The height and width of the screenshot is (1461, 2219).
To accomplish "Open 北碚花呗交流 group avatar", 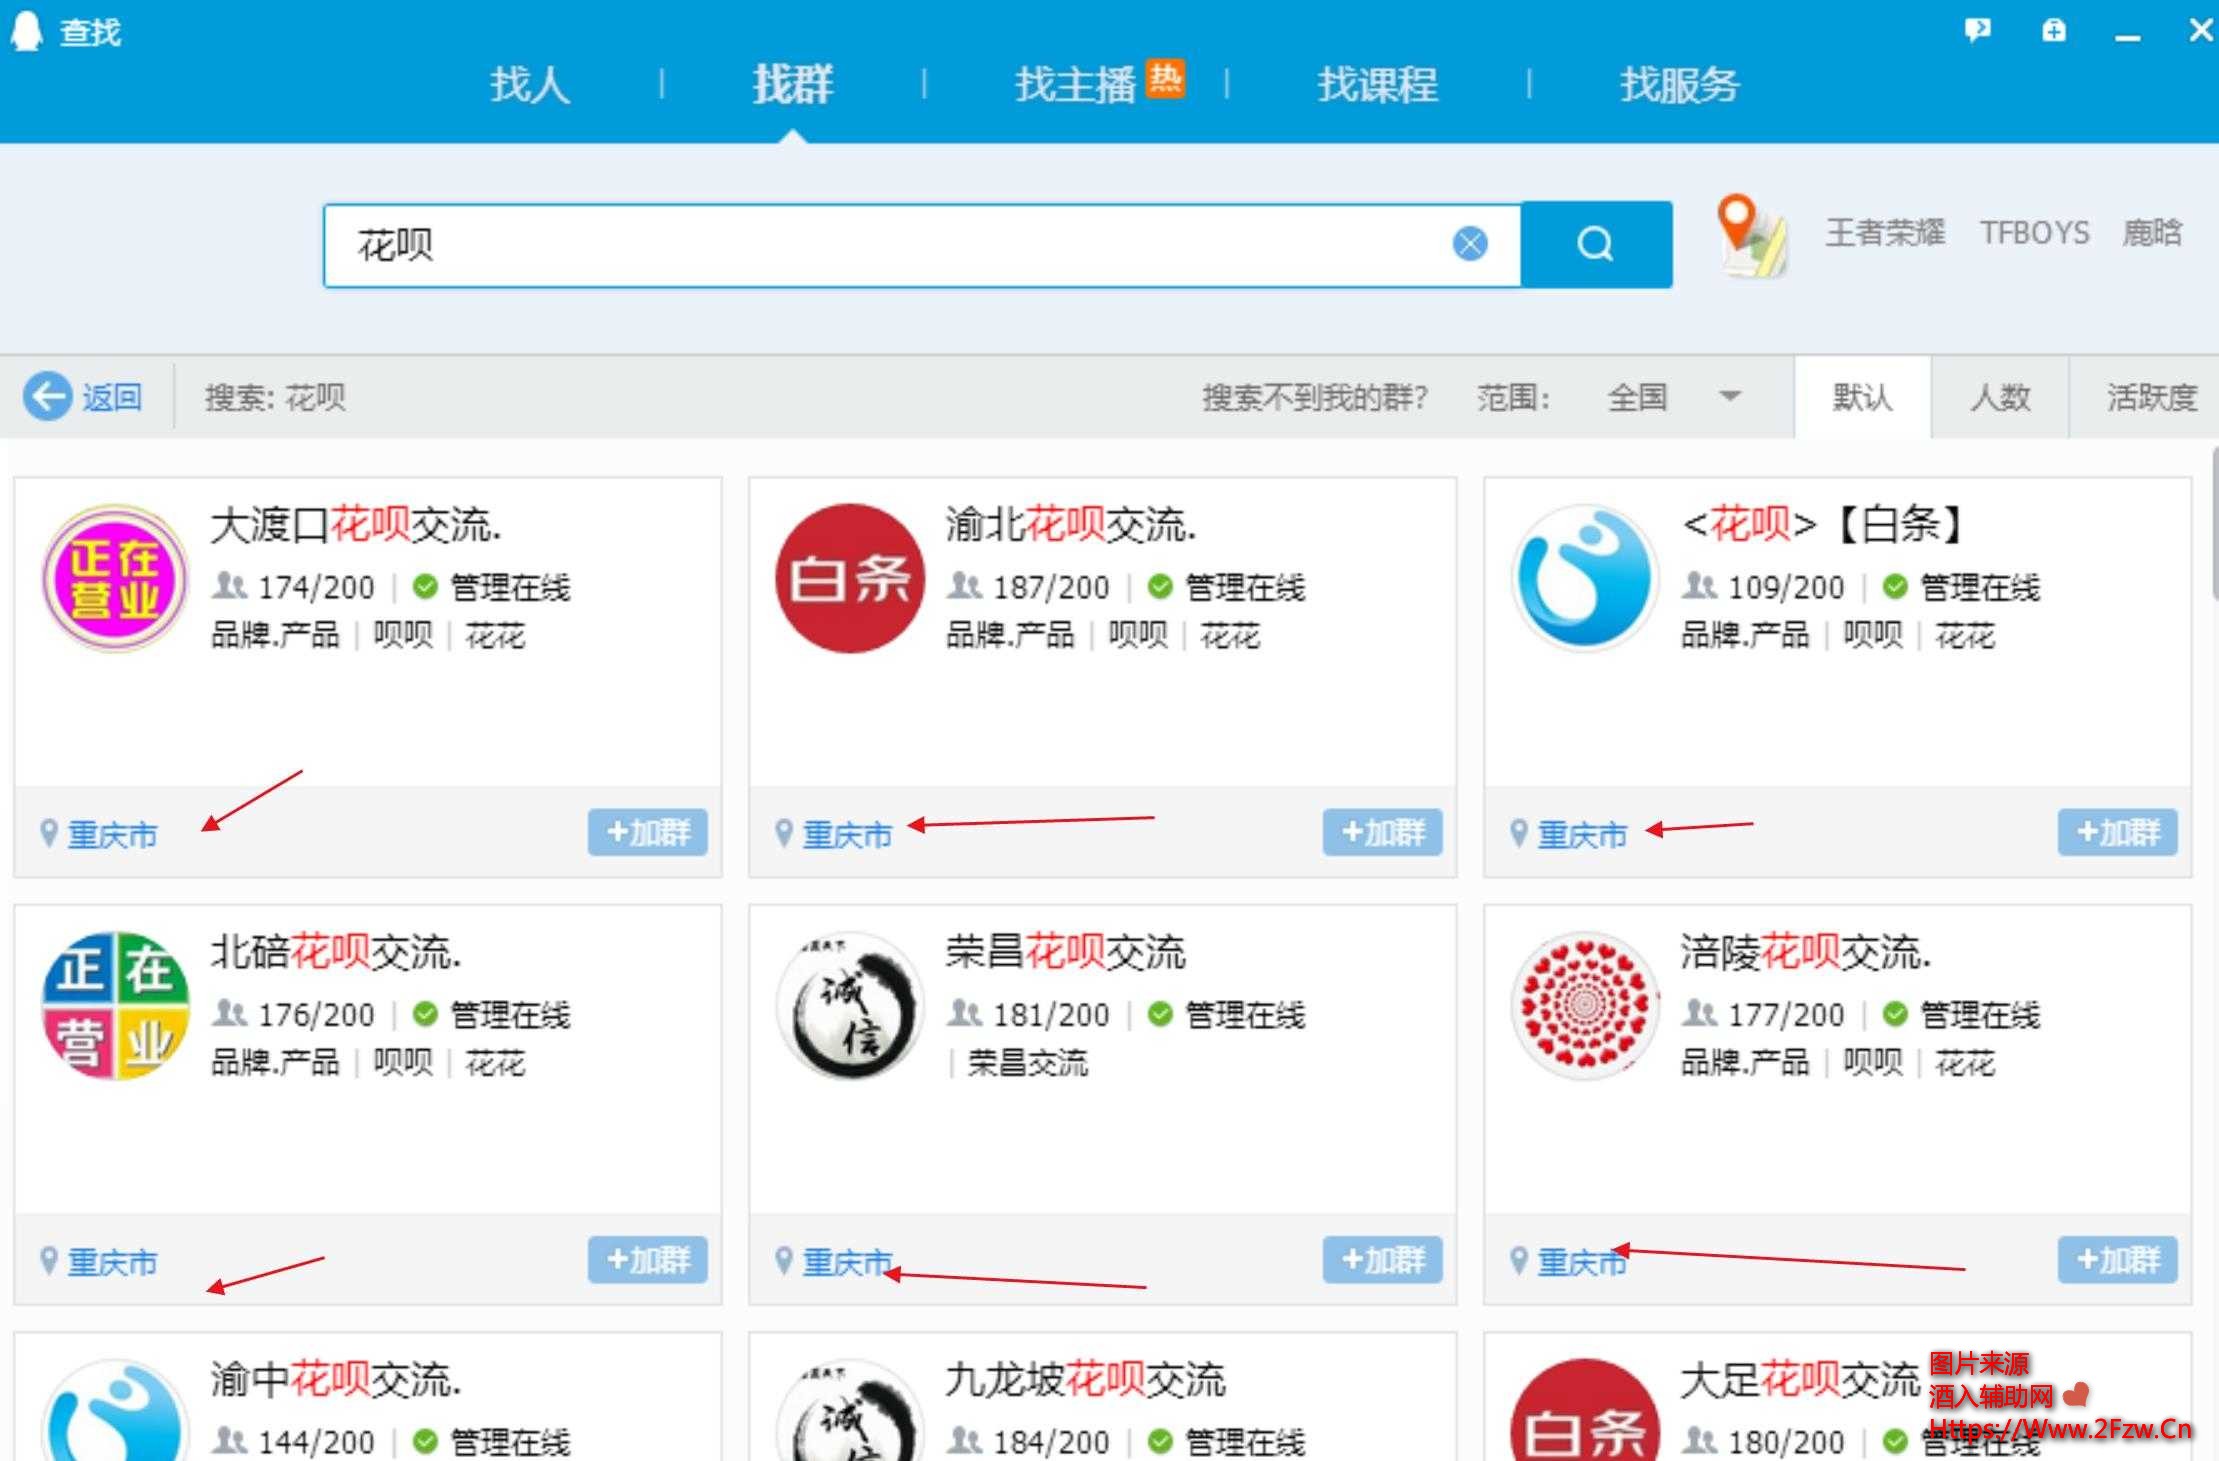I will point(115,1006).
